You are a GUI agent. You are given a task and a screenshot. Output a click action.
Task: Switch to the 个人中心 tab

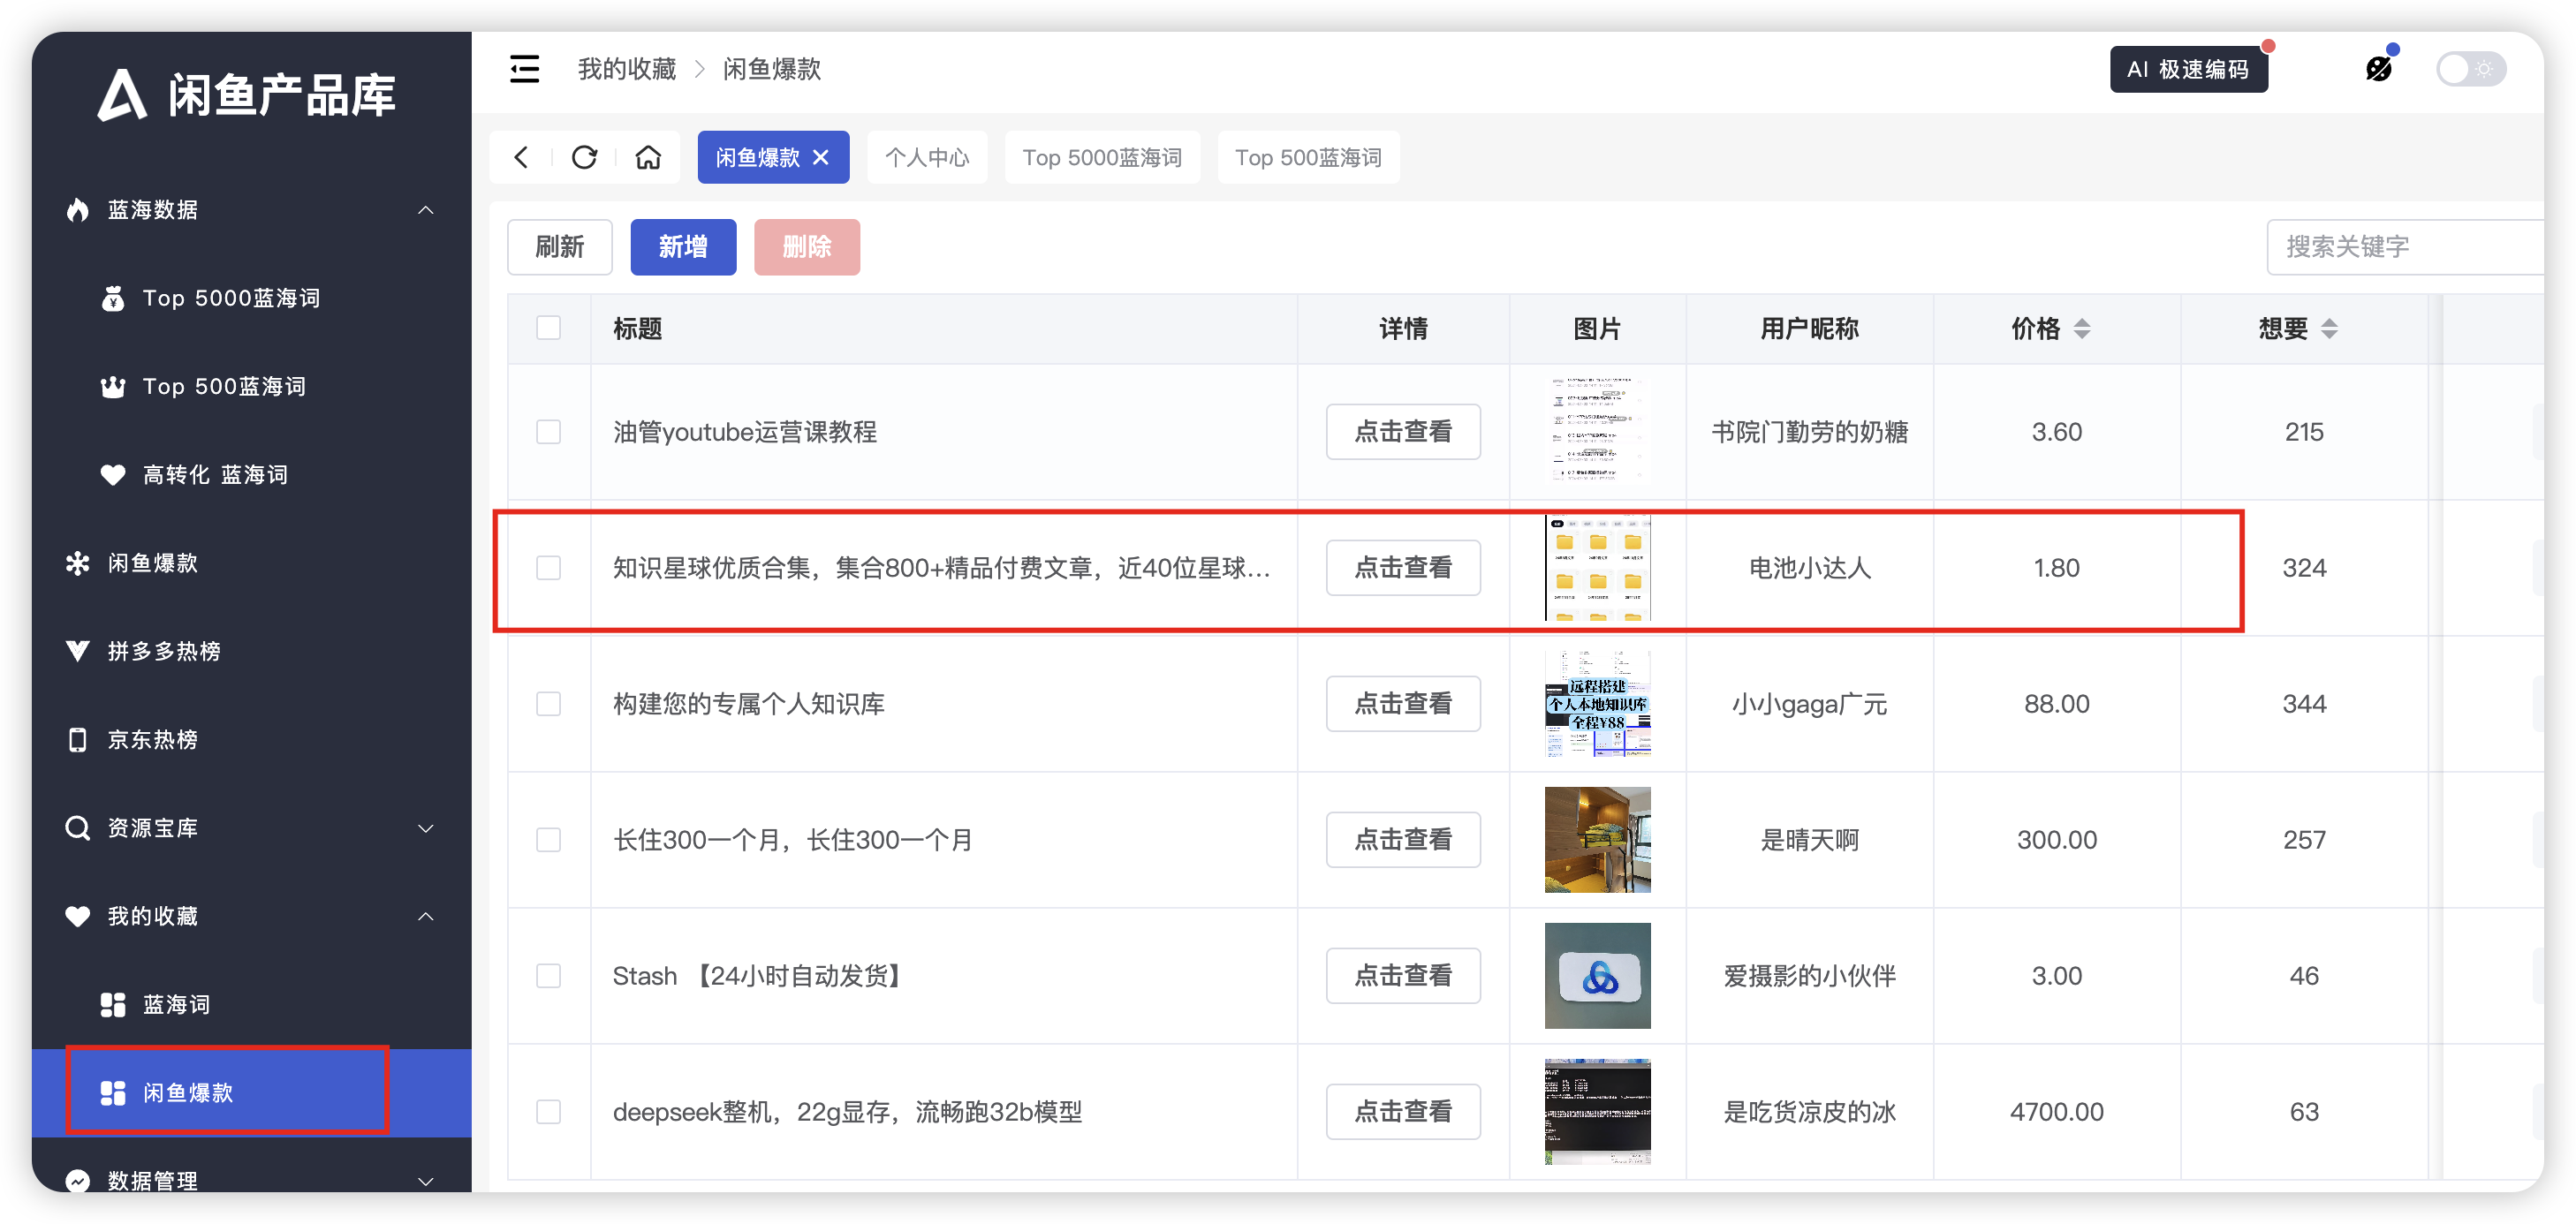[926, 157]
